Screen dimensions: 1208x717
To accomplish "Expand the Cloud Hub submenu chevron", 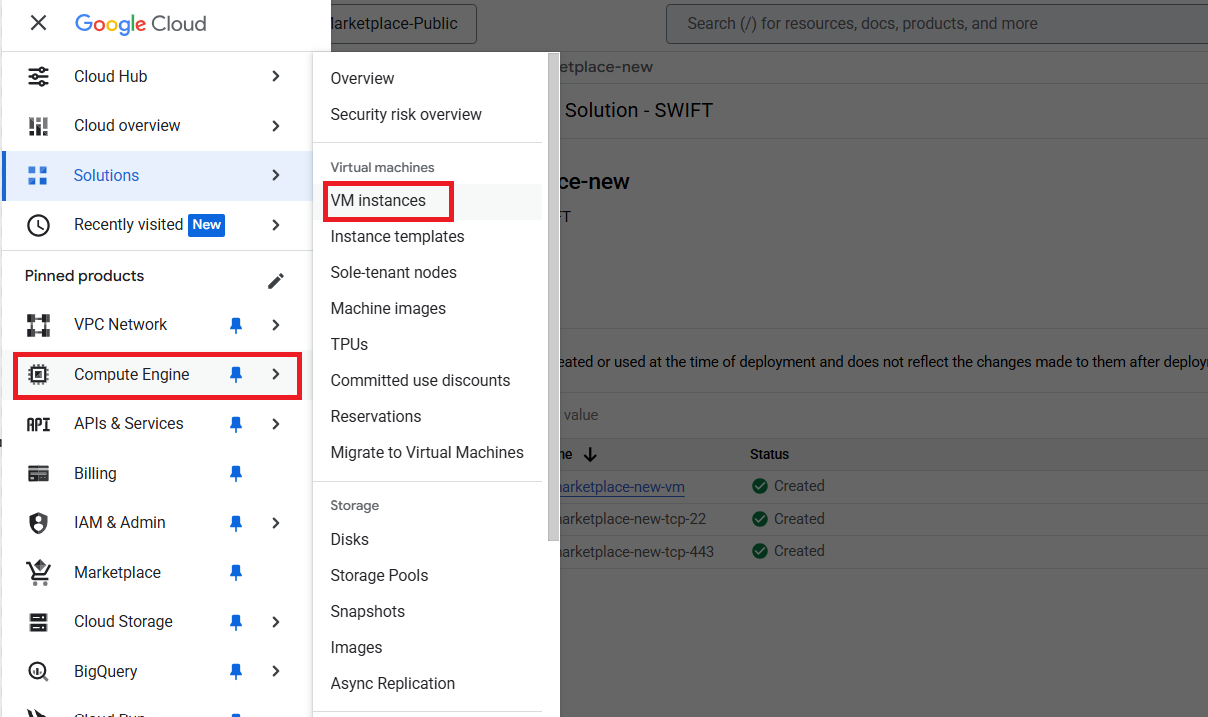I will 276,76.
